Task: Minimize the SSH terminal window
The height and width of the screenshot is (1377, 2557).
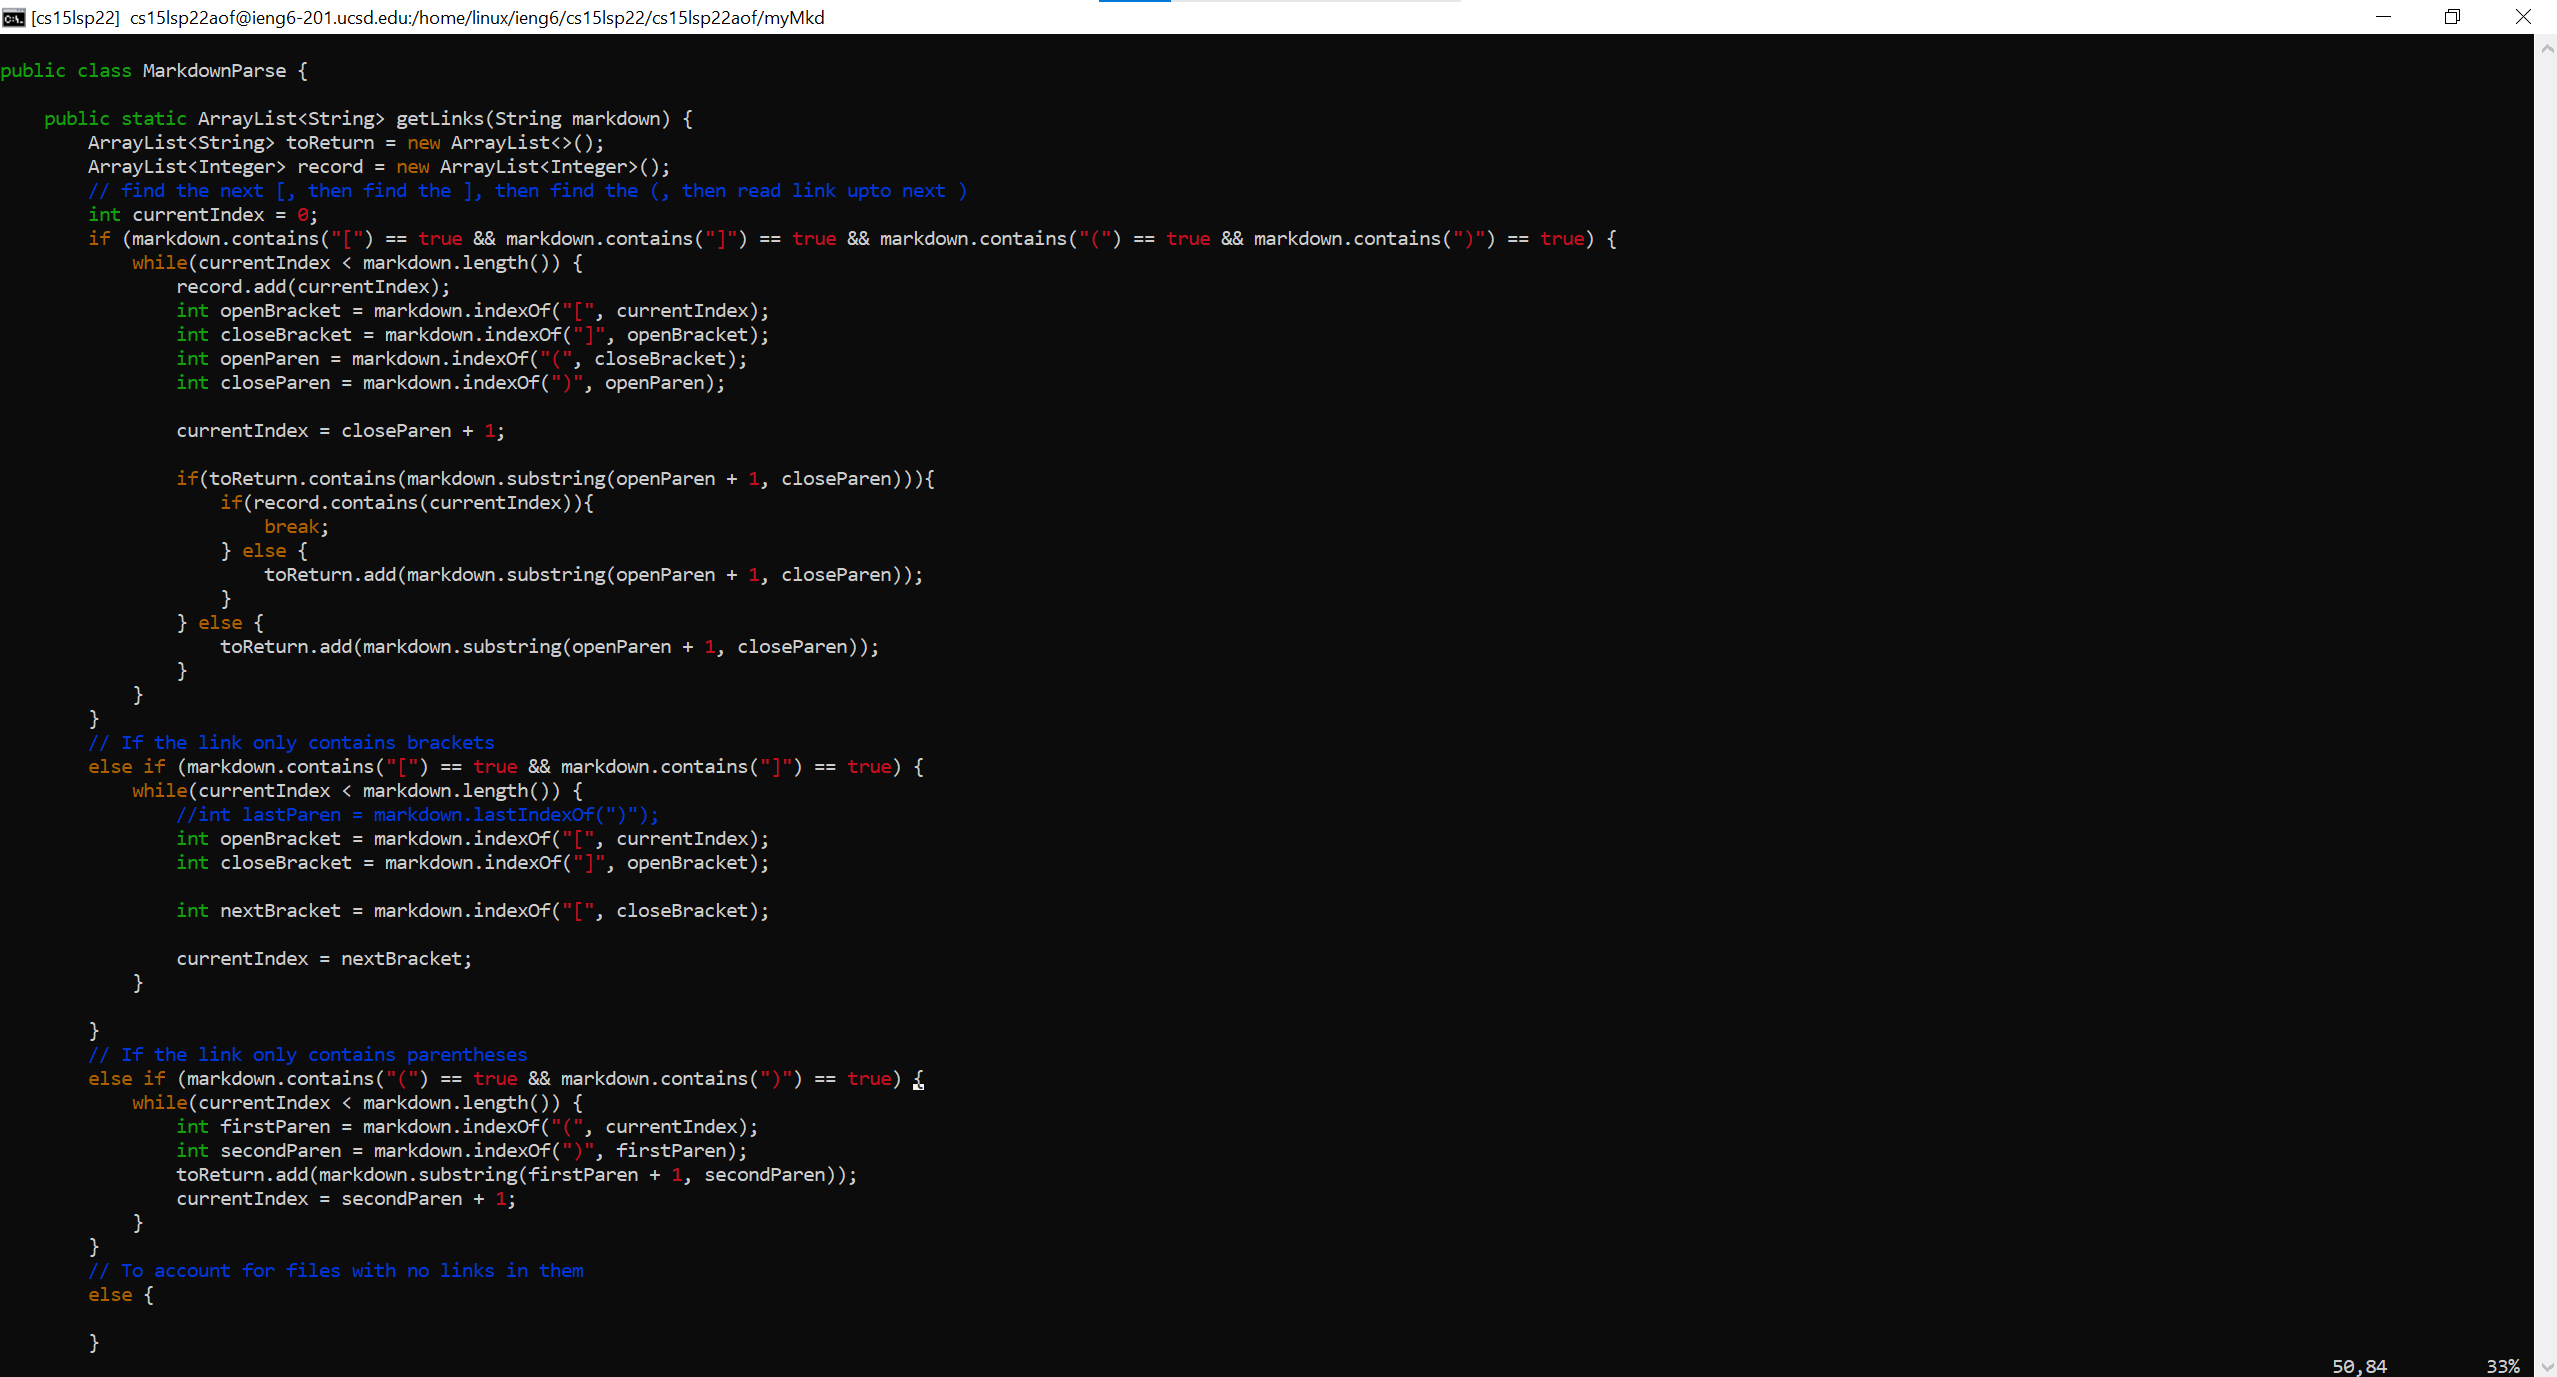Action: [x=2383, y=17]
